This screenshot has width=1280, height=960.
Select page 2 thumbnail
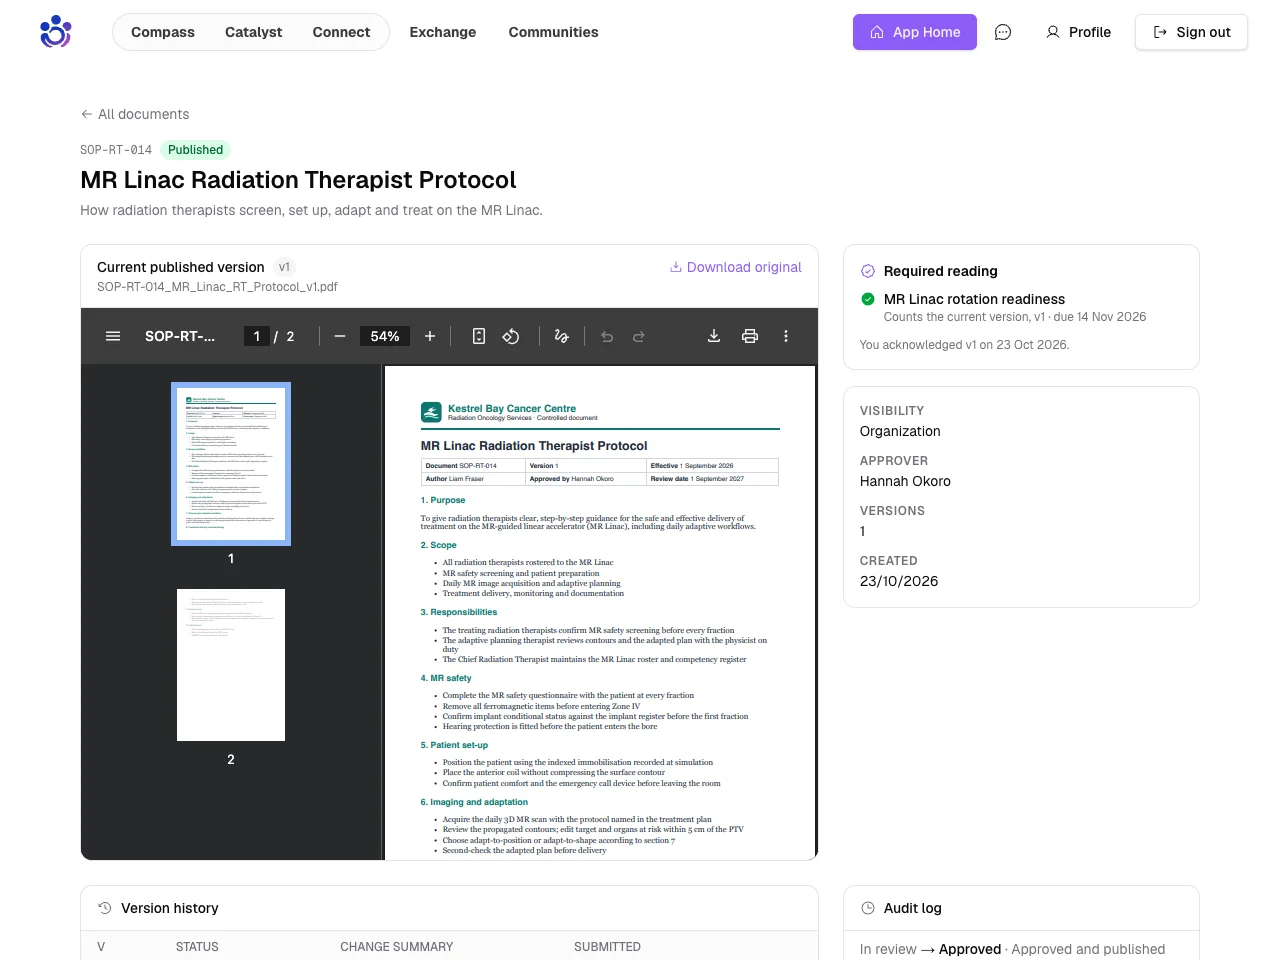click(x=231, y=665)
